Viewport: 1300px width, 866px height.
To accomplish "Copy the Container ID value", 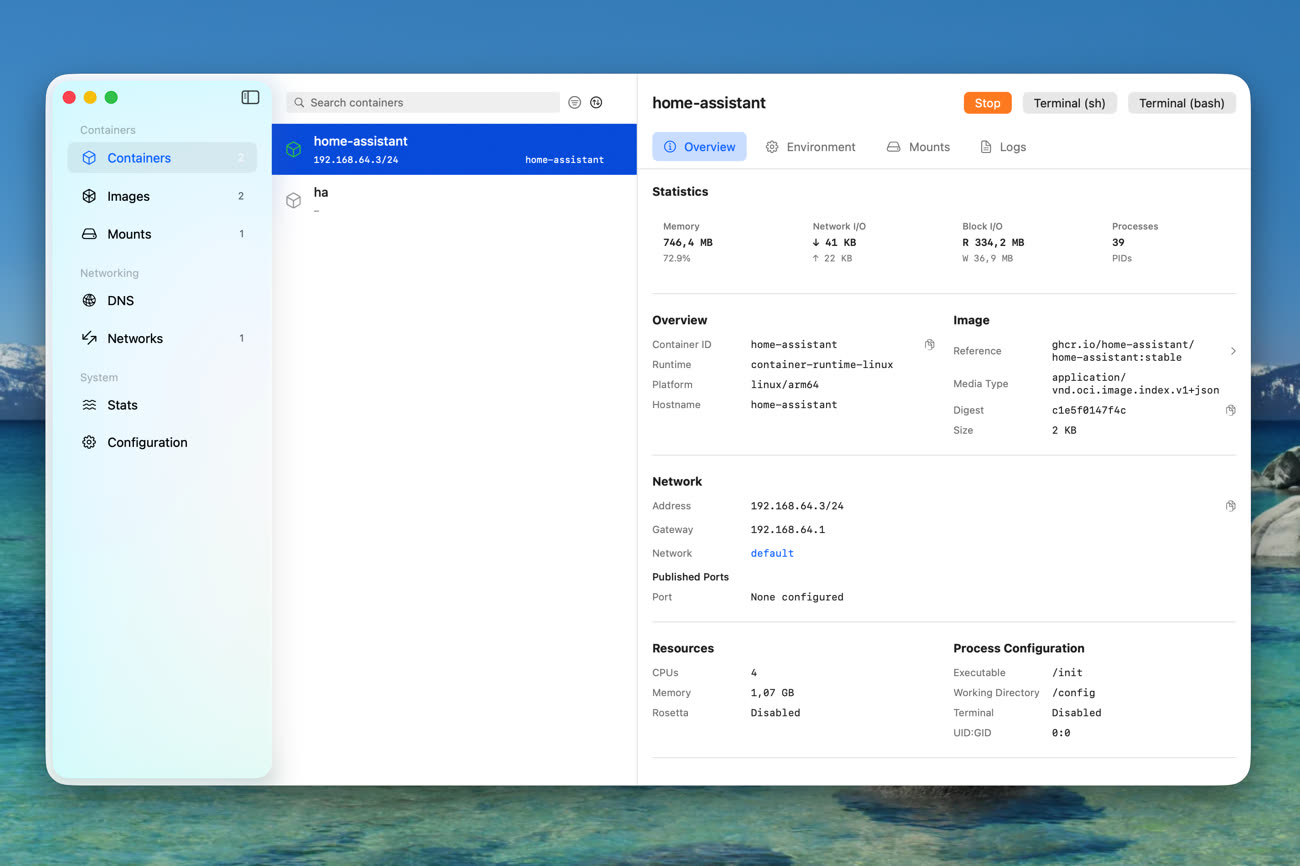I will 930,344.
